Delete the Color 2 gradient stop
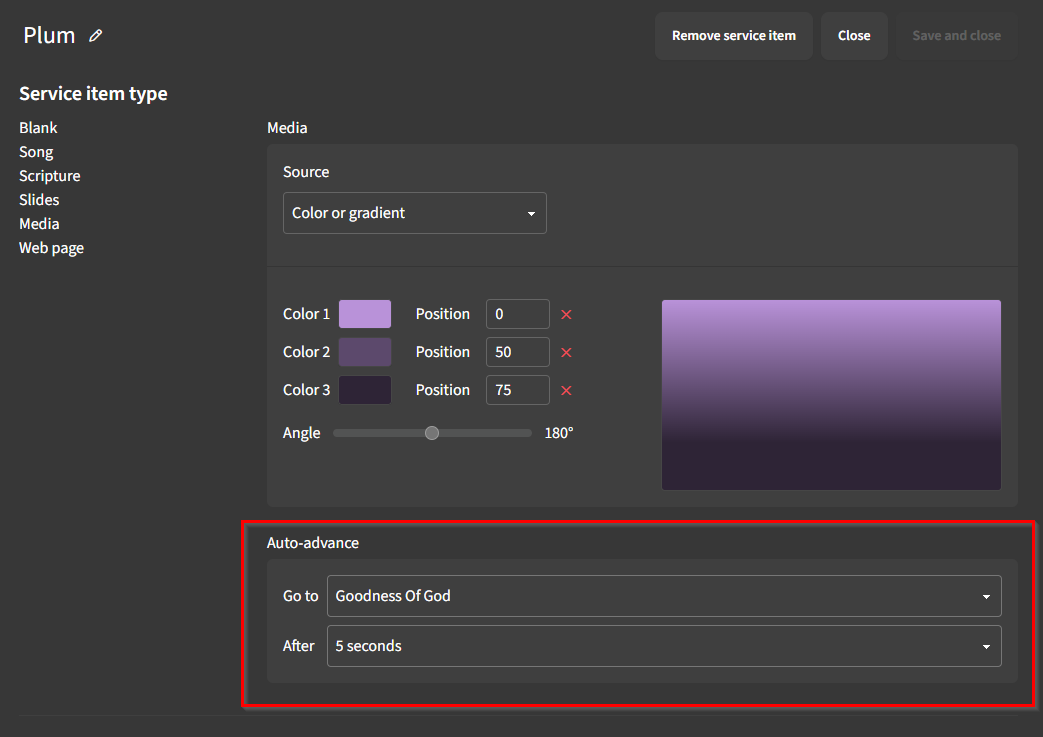This screenshot has width=1043, height=737. click(566, 351)
